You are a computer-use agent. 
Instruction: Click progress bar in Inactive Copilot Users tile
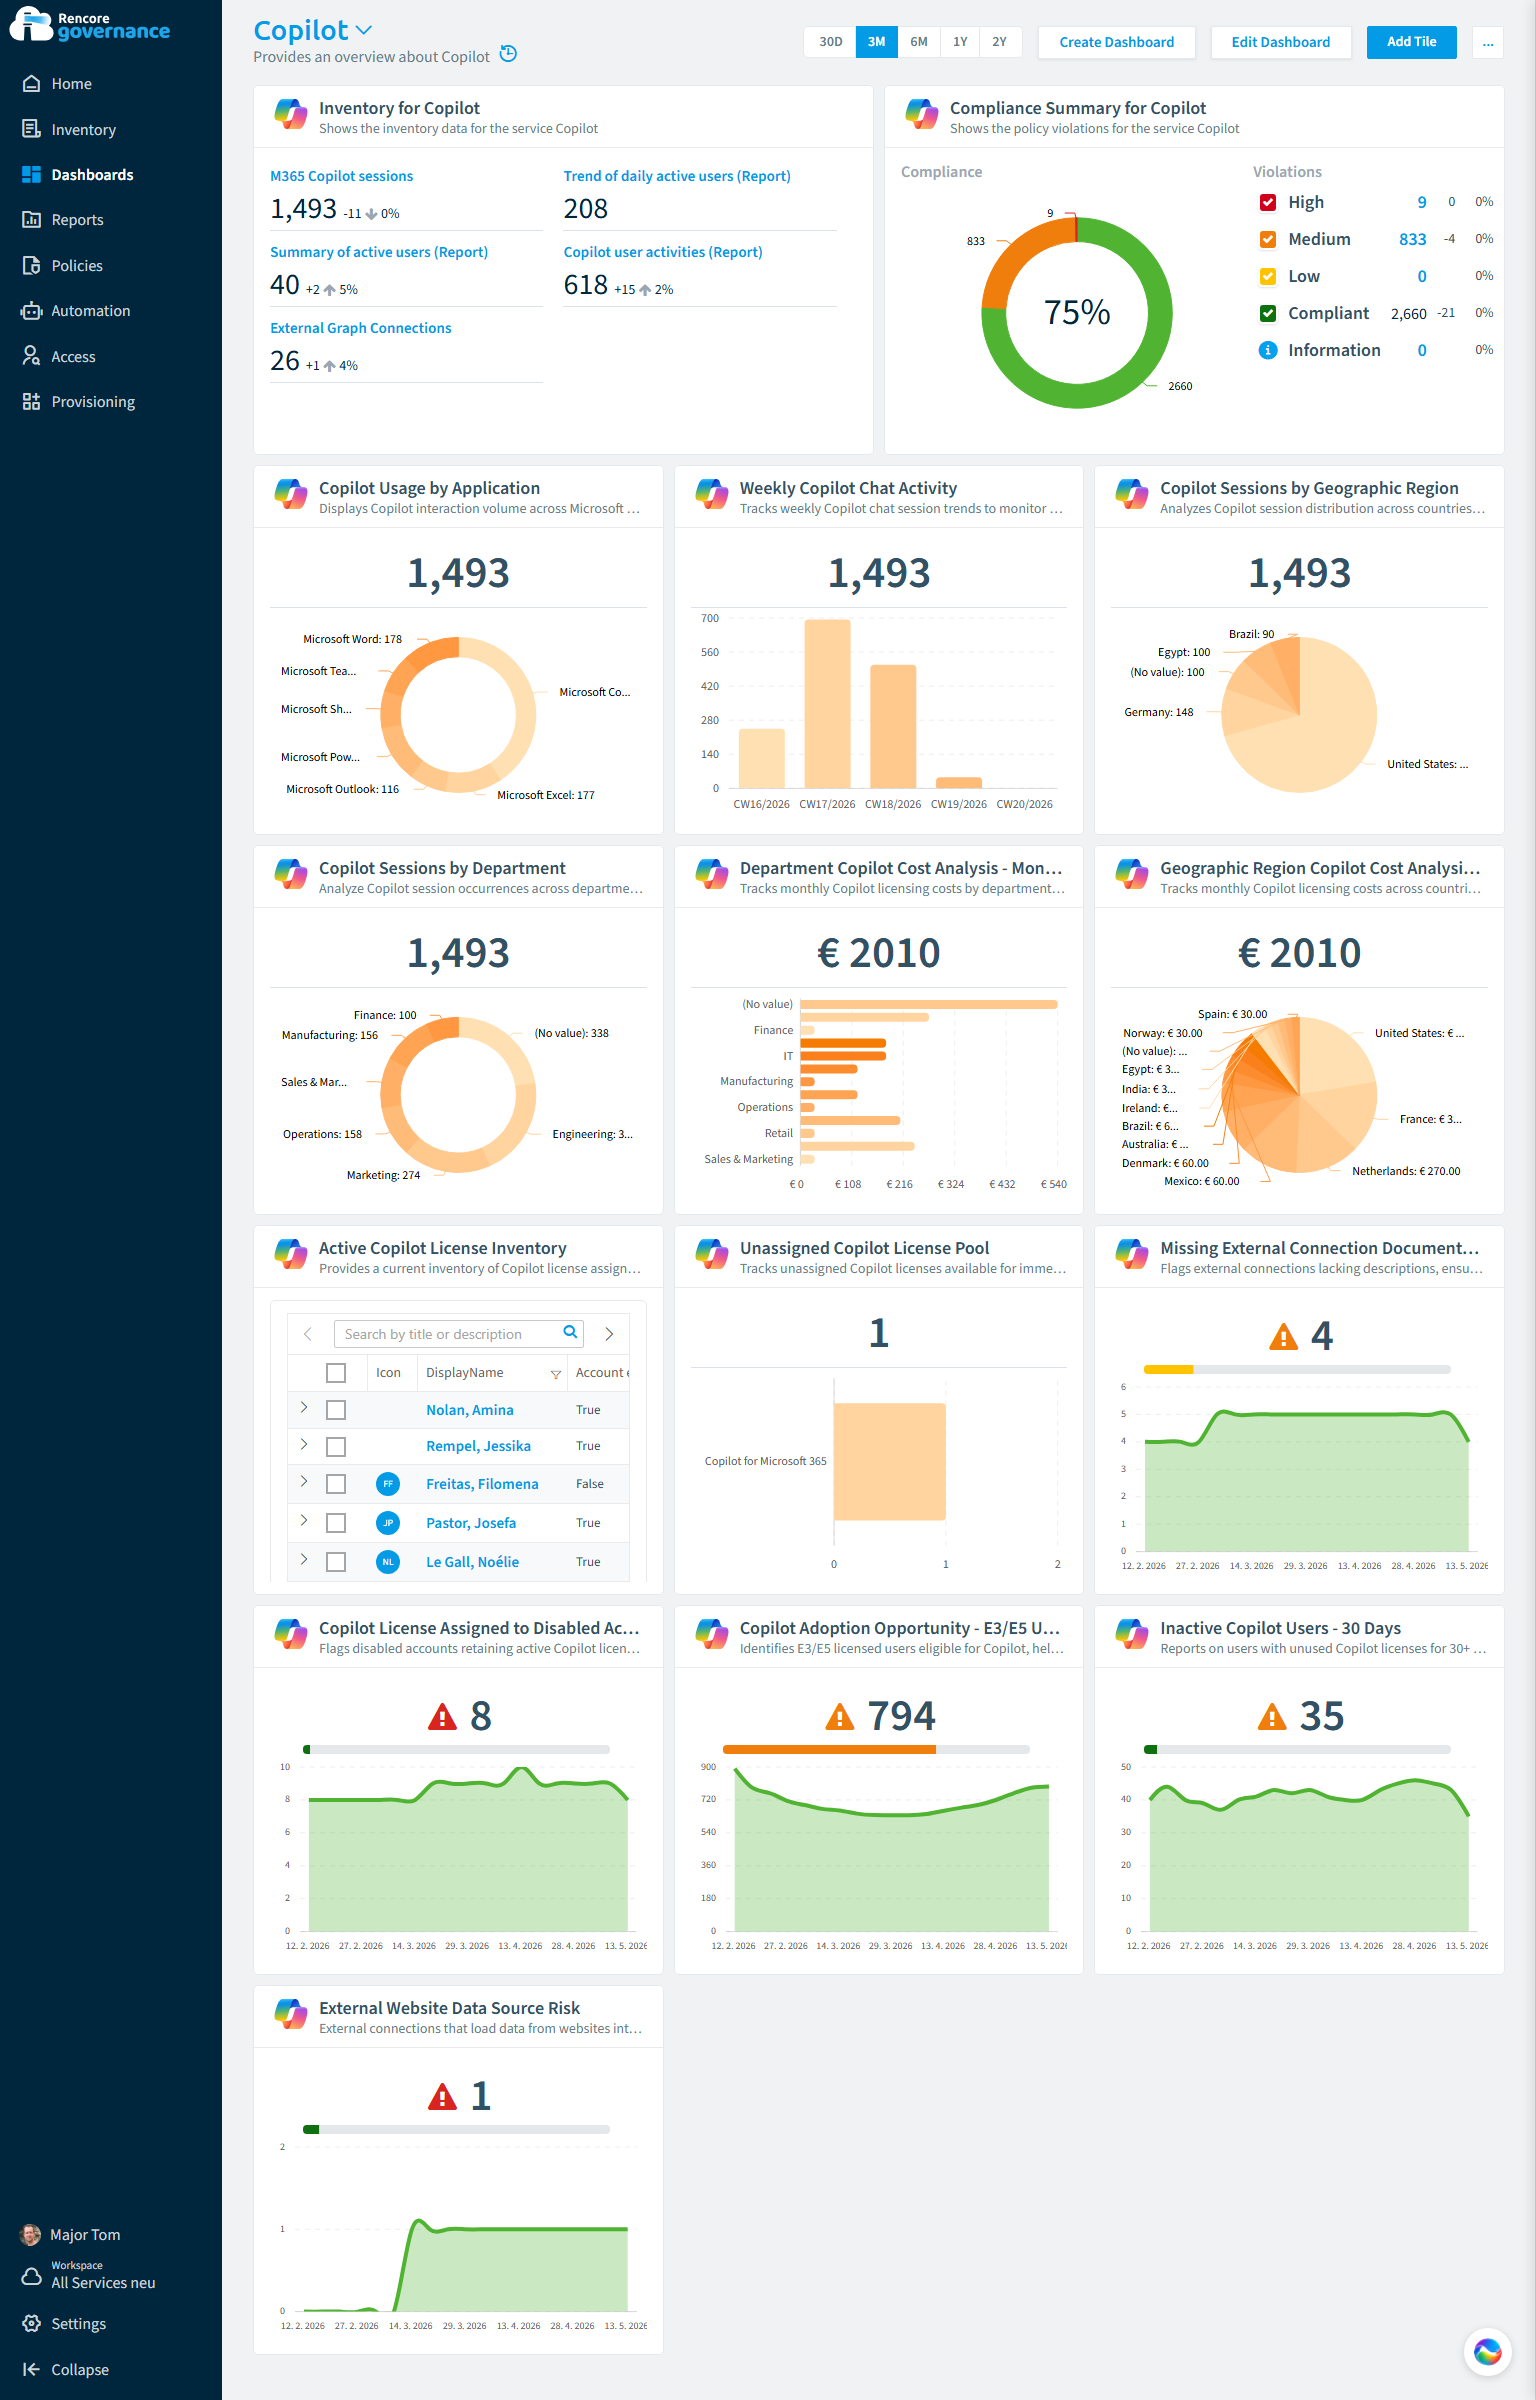pyautogui.click(x=1297, y=1750)
